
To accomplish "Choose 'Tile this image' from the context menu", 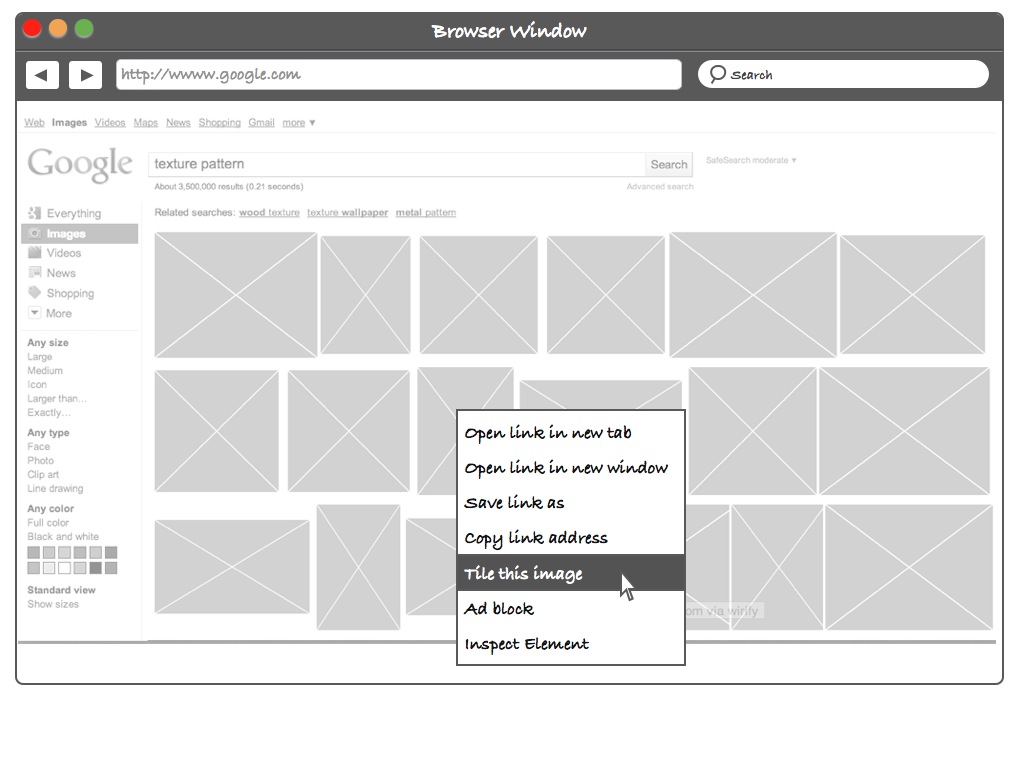I will (x=523, y=574).
